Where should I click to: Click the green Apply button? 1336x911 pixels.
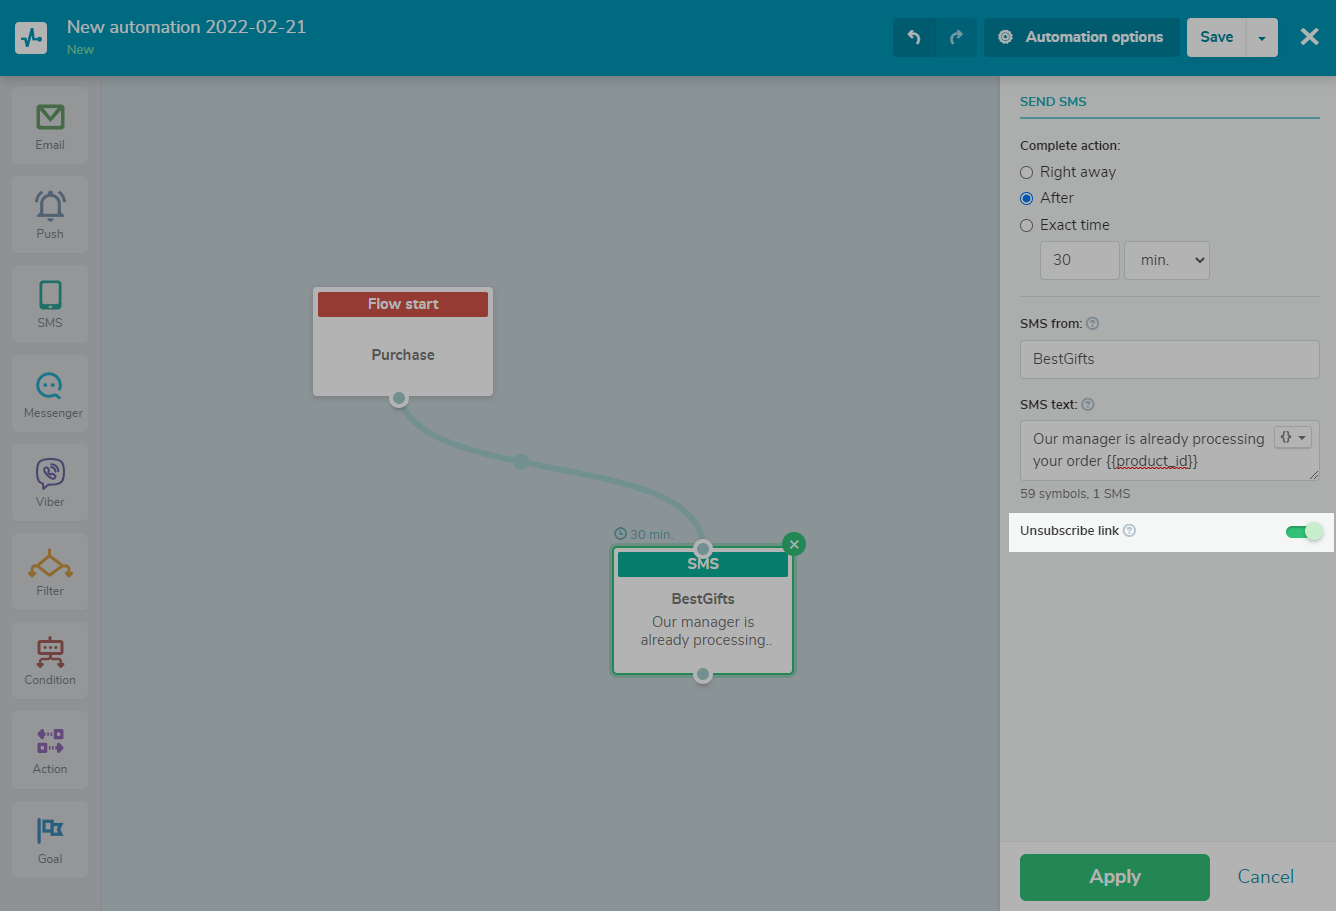point(1114,877)
